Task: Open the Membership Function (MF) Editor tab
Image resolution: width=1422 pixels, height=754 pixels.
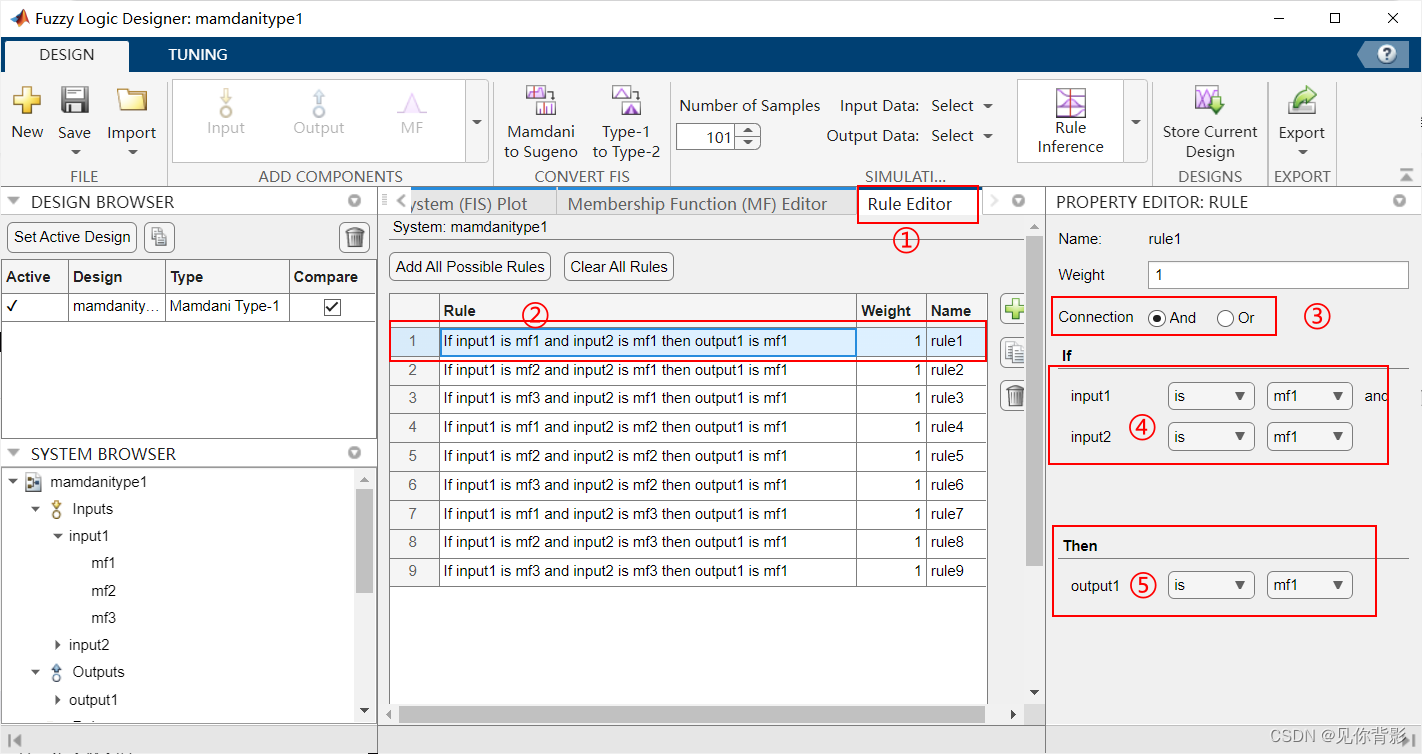Action: point(697,204)
